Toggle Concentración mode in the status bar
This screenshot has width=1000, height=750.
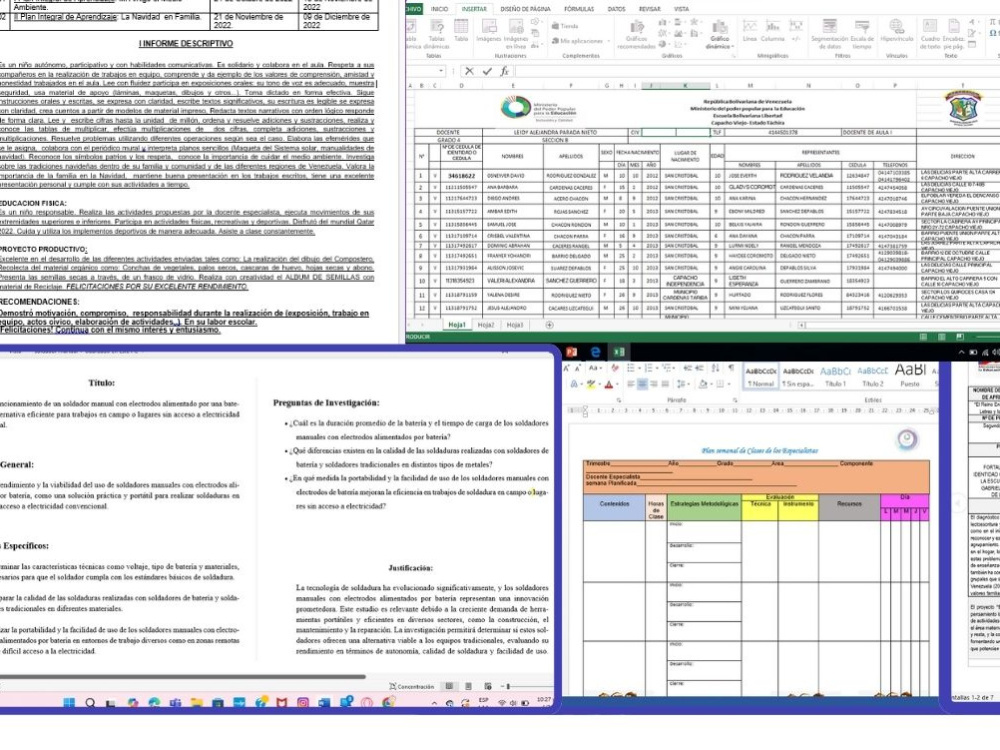[x=411, y=686]
